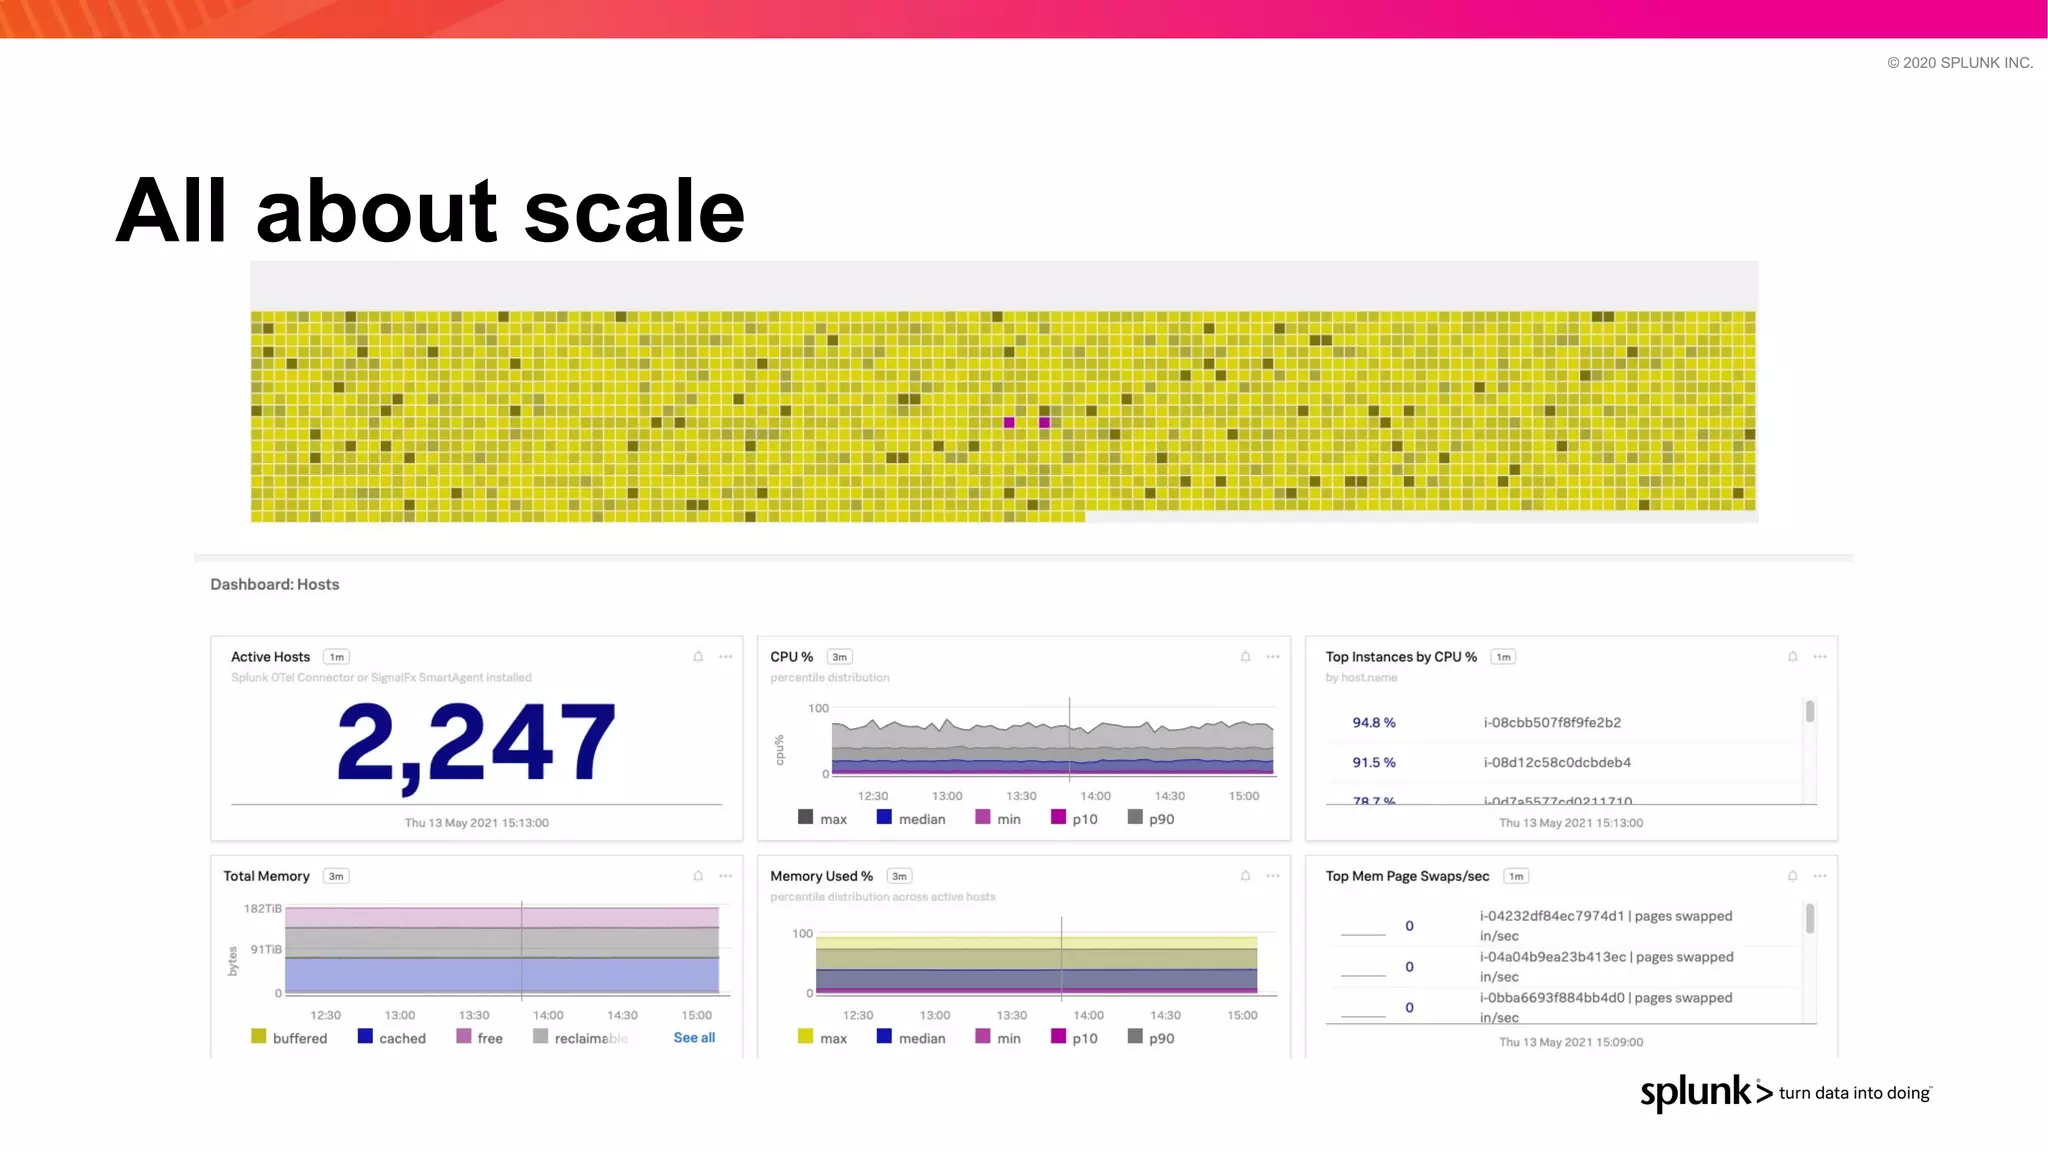Open the ellipsis menu on CPU % chart

[x=1273, y=657]
